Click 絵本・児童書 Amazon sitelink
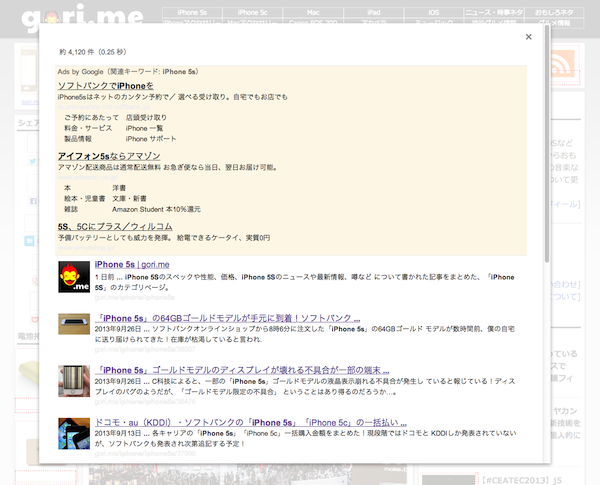This screenshot has height=485, width=600. (x=85, y=199)
